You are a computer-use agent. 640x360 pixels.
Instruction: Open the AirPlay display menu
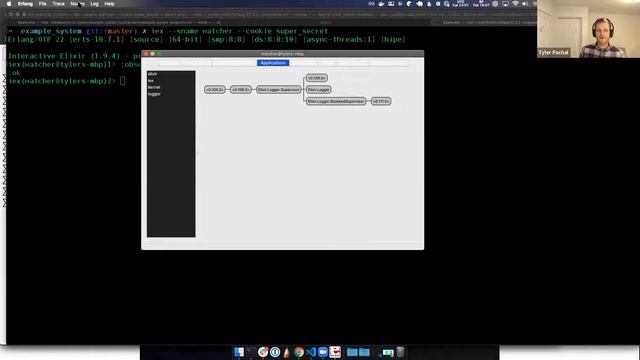pyautogui.click(x=505, y=4)
